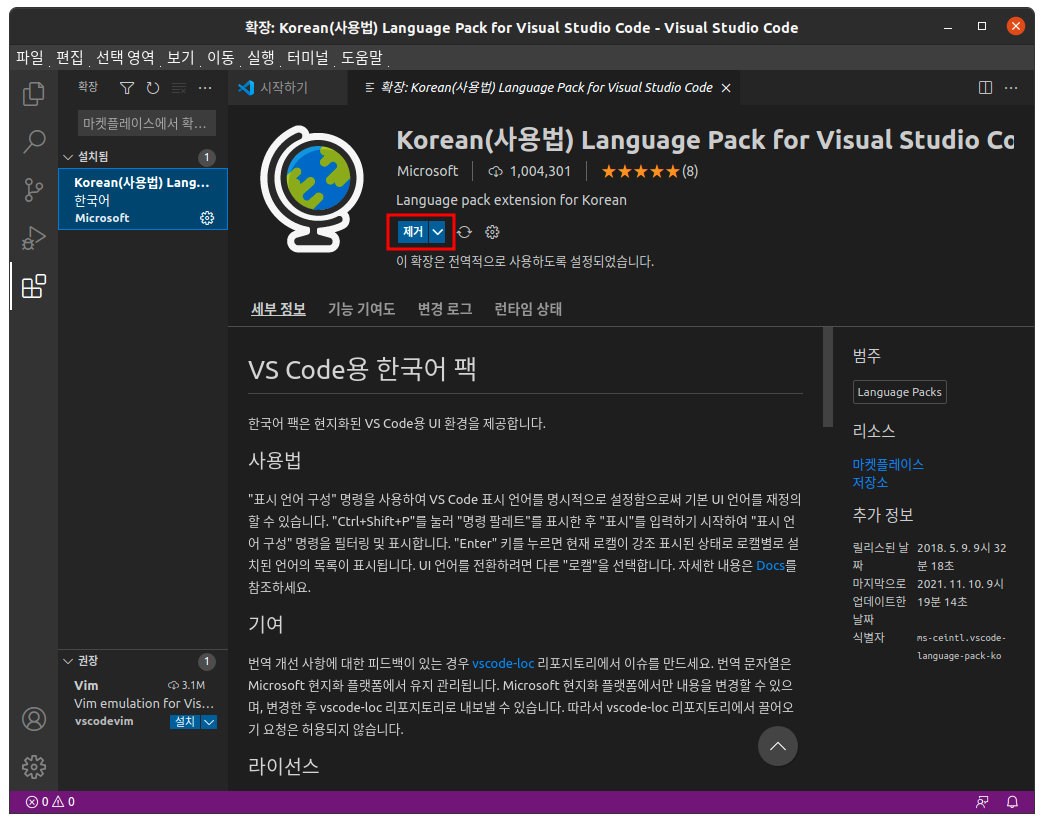Click the 설치됨 count badge

pos(206,157)
